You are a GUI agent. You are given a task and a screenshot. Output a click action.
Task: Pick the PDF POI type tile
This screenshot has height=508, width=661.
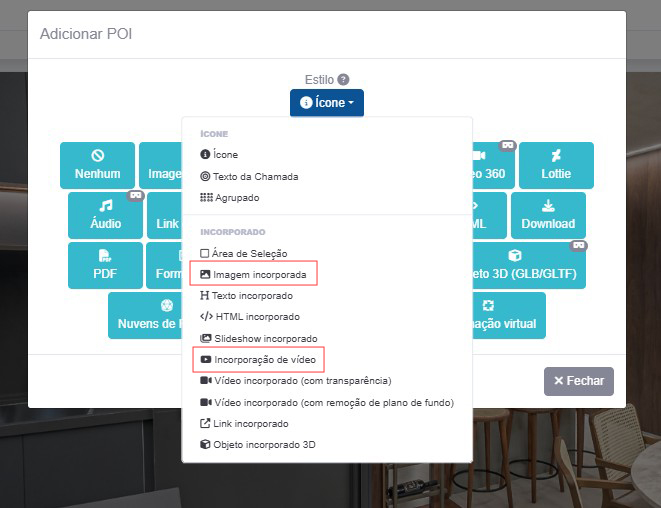tap(105, 265)
